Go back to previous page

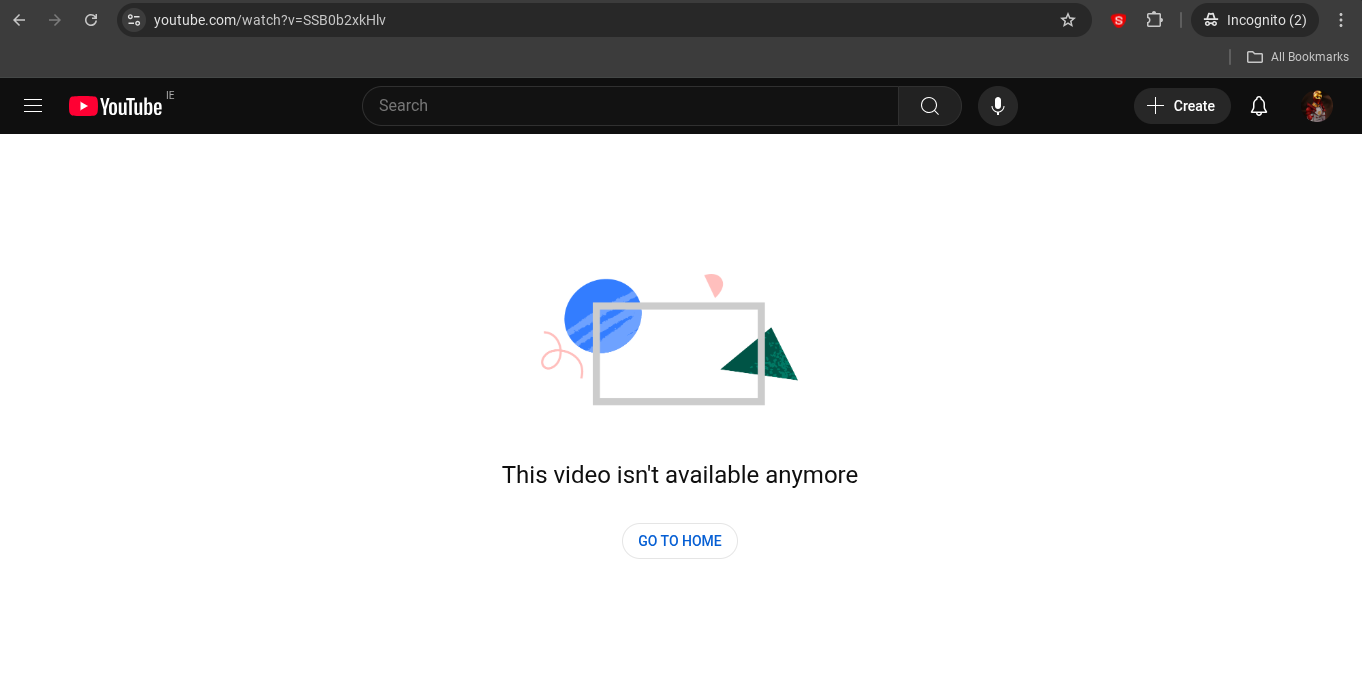click(x=19, y=20)
